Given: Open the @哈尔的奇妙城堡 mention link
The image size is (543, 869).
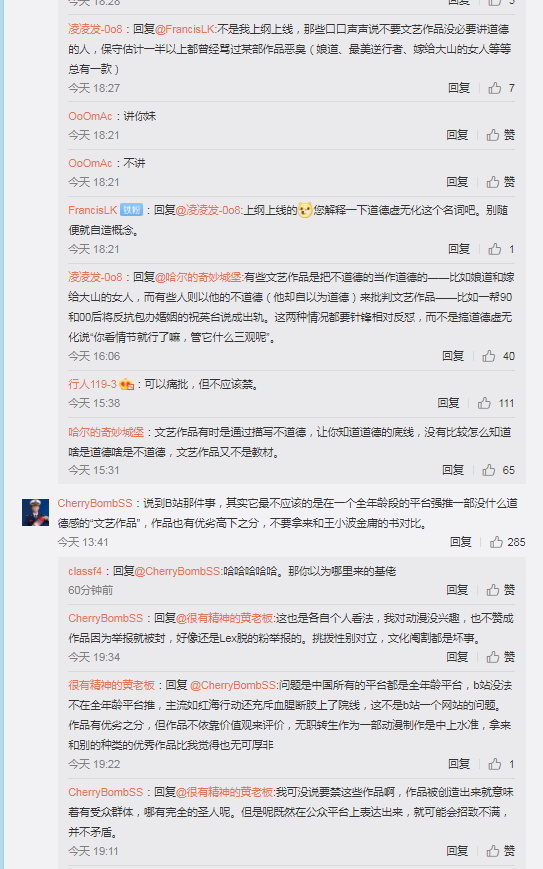Looking at the screenshot, I should [x=199, y=277].
